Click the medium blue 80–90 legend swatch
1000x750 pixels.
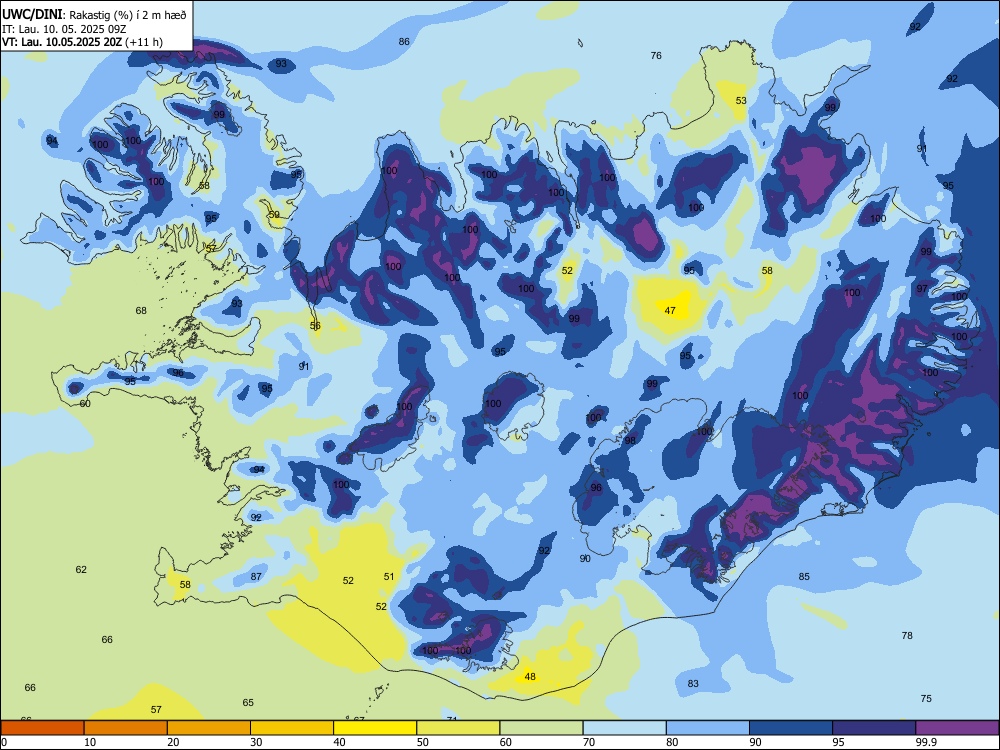(708, 728)
